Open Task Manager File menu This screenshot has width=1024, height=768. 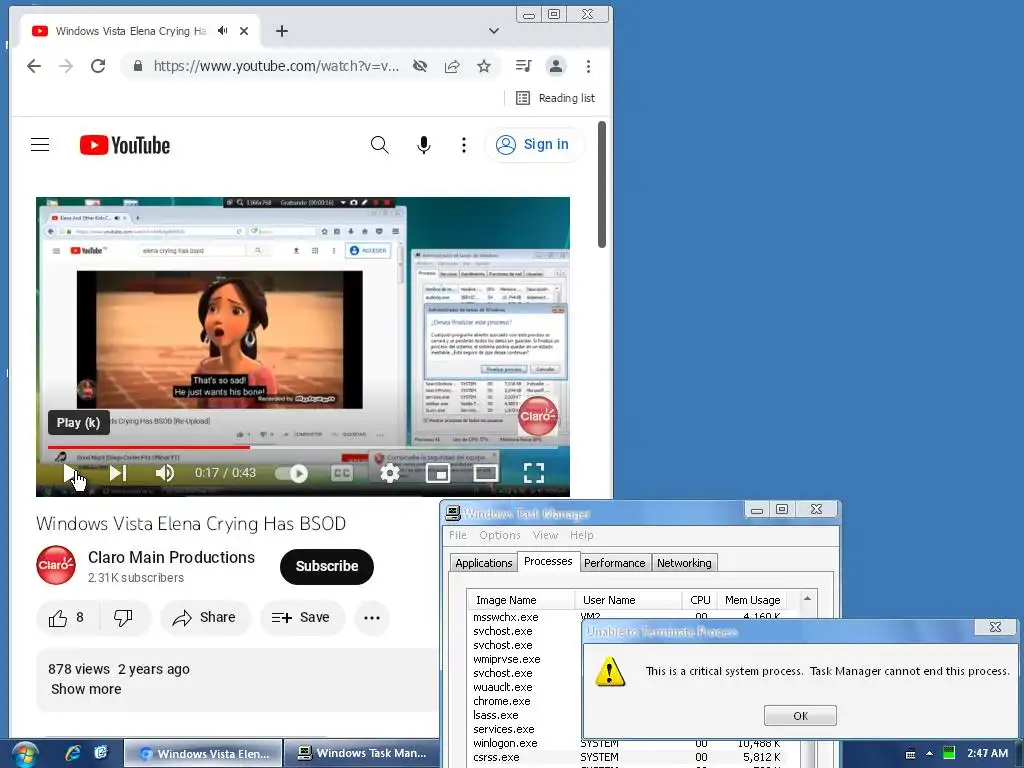click(458, 535)
